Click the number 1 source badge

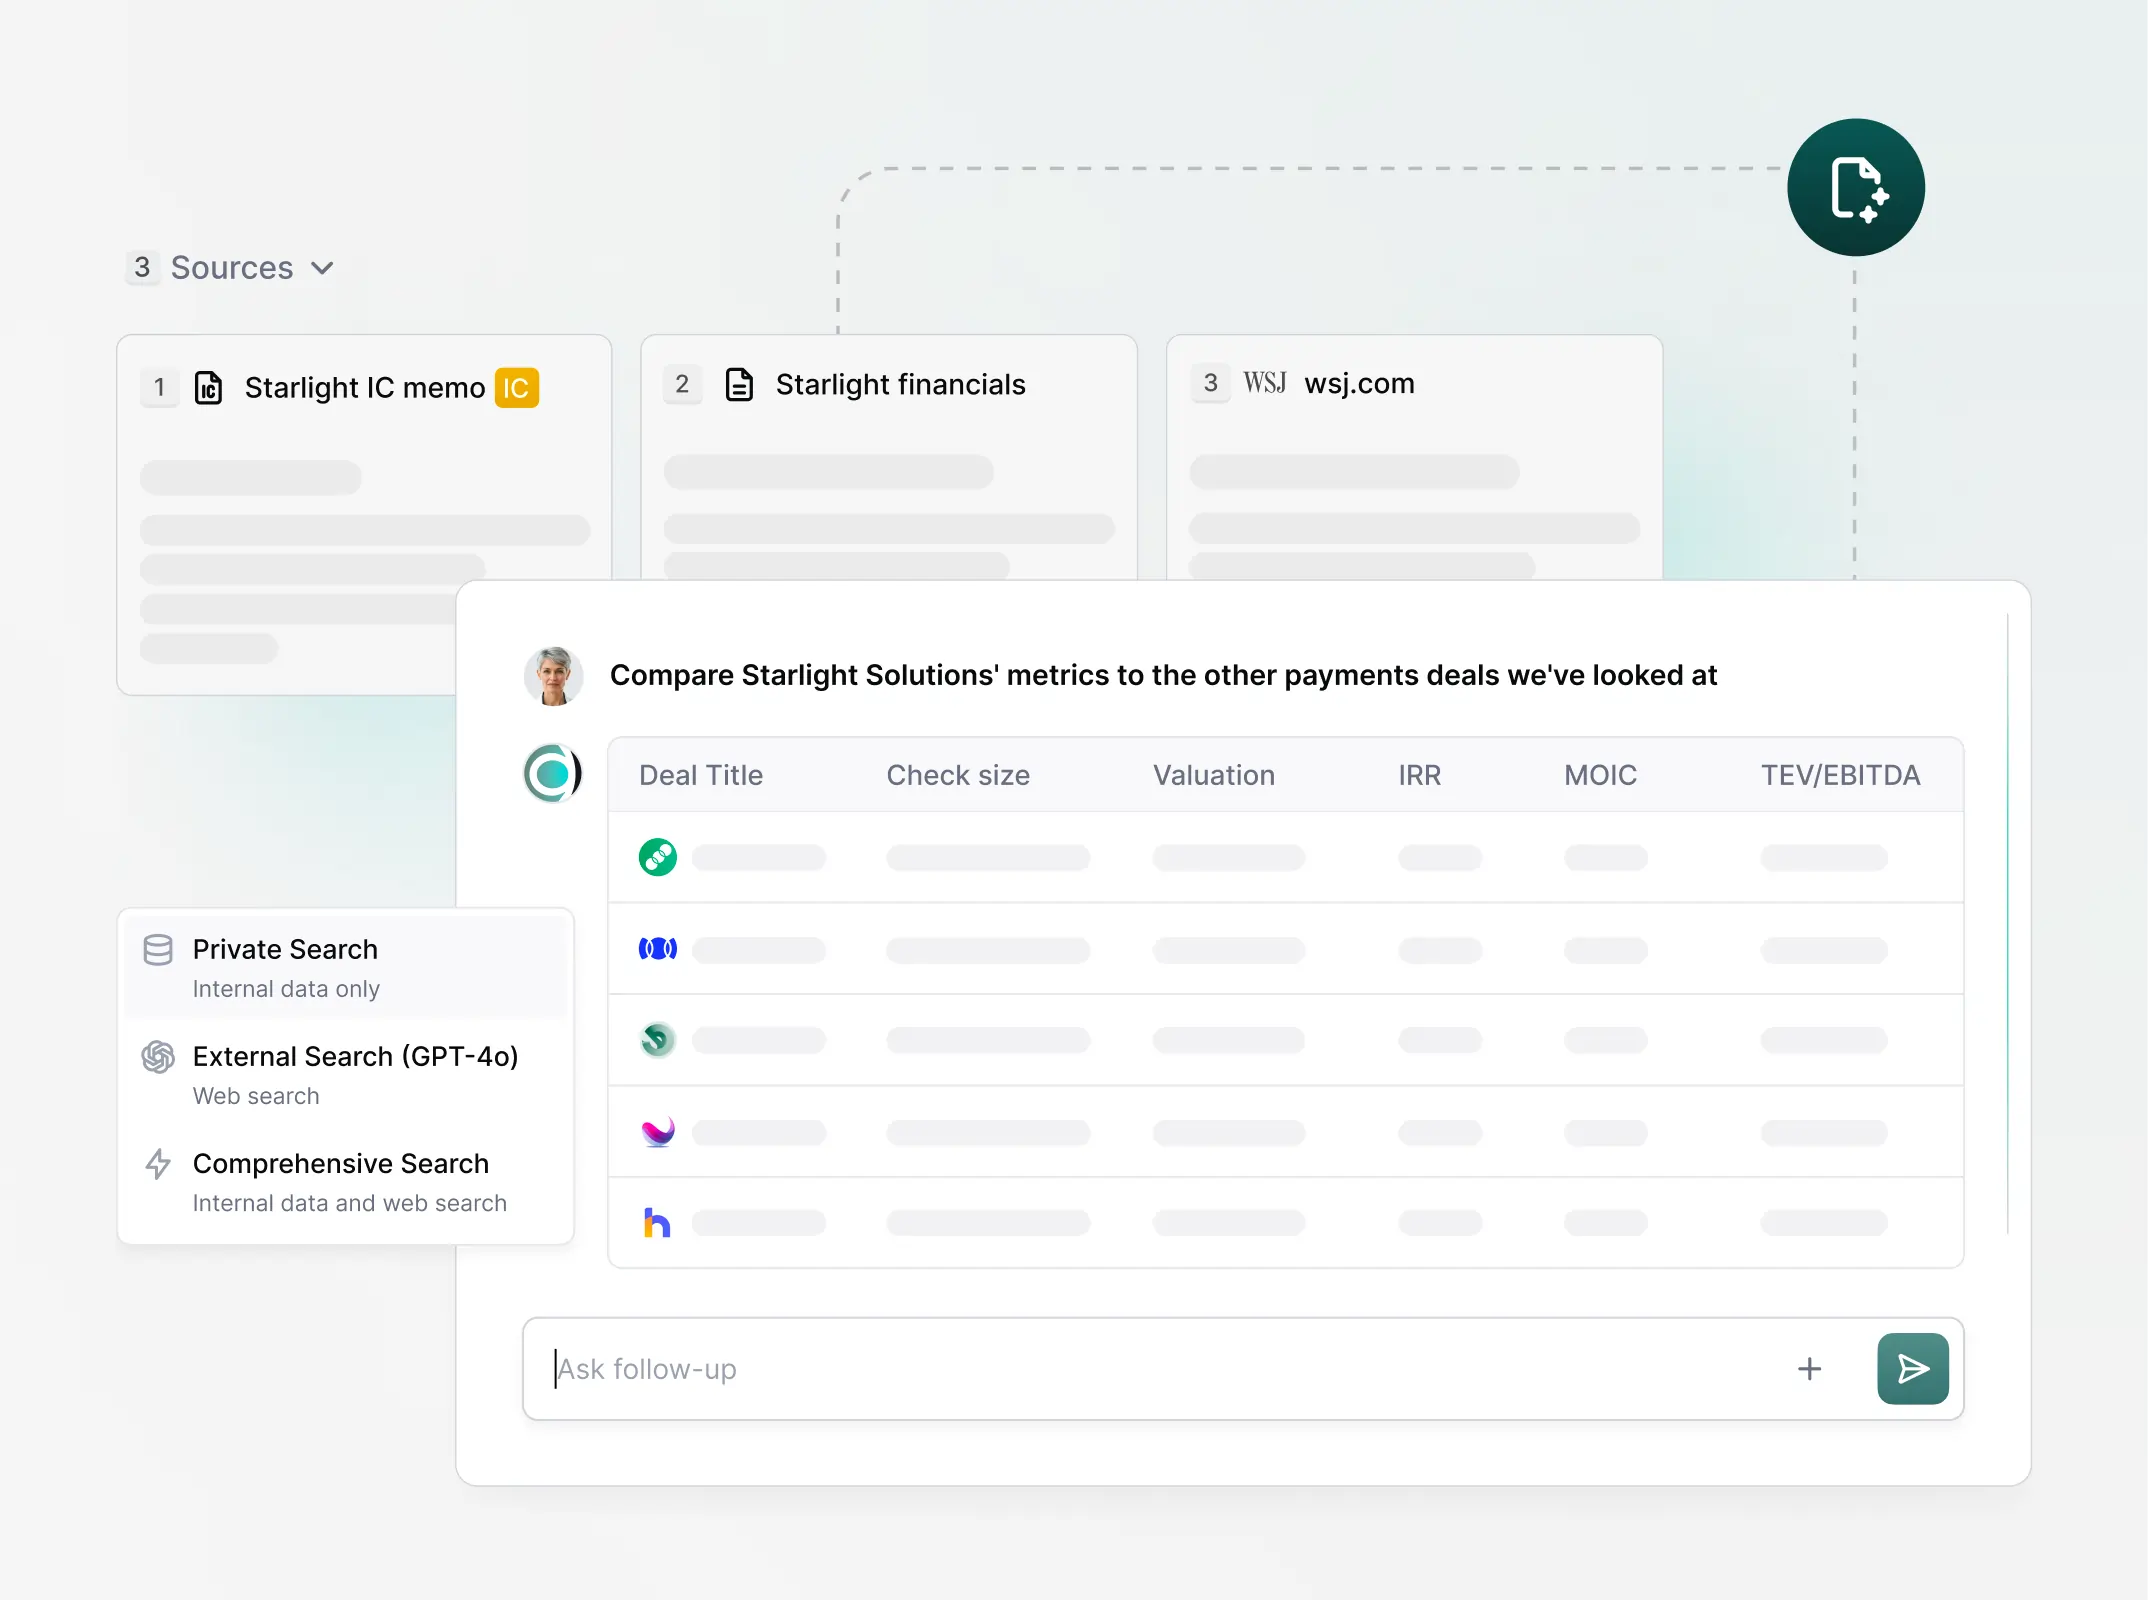(159, 388)
